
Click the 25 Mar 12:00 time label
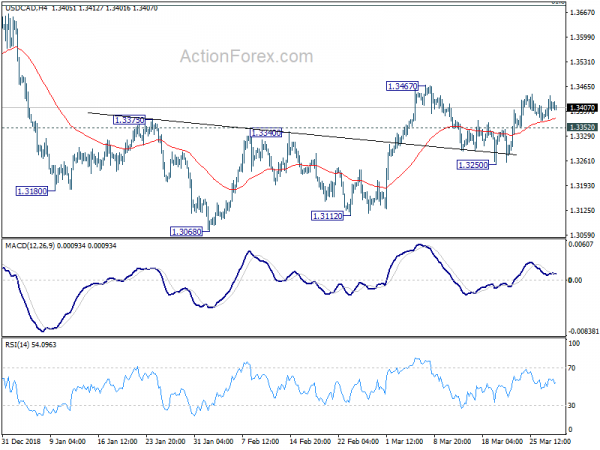[x=550, y=441]
